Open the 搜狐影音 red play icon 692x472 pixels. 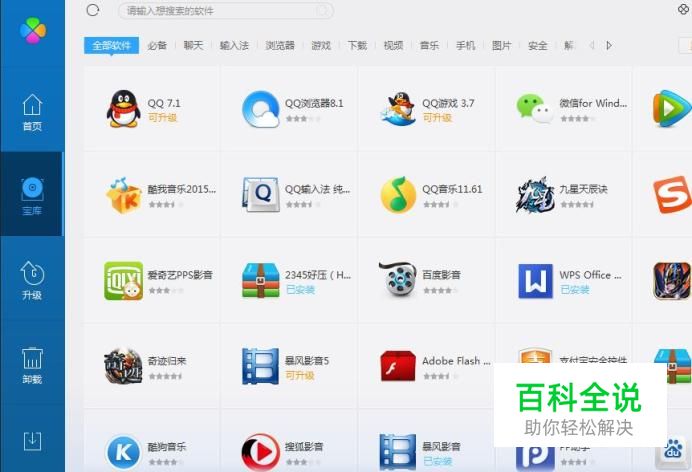pyautogui.click(x=260, y=452)
